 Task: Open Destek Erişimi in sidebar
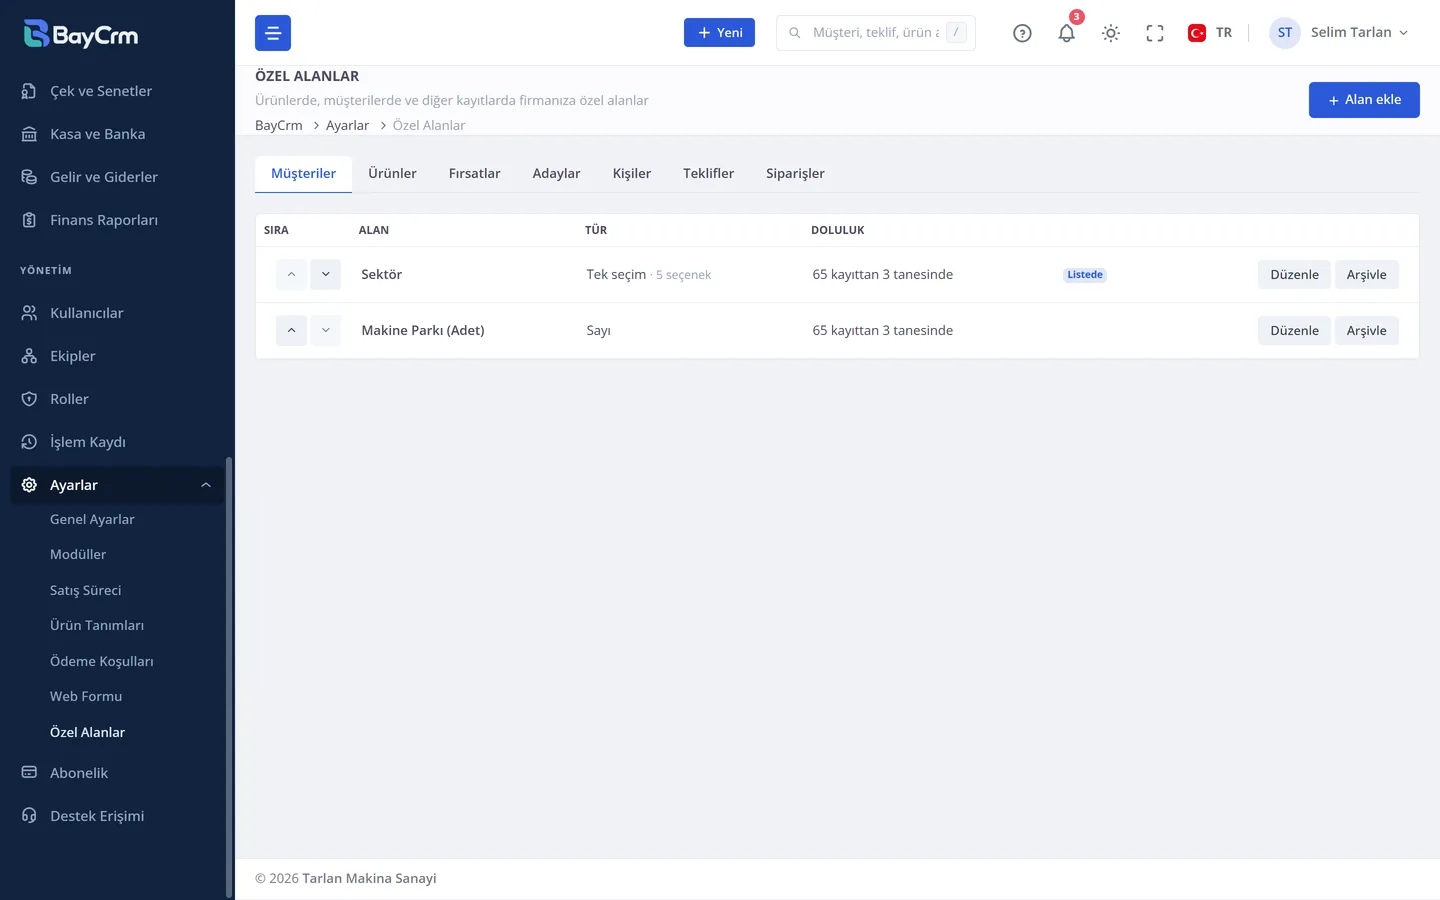click(117, 816)
